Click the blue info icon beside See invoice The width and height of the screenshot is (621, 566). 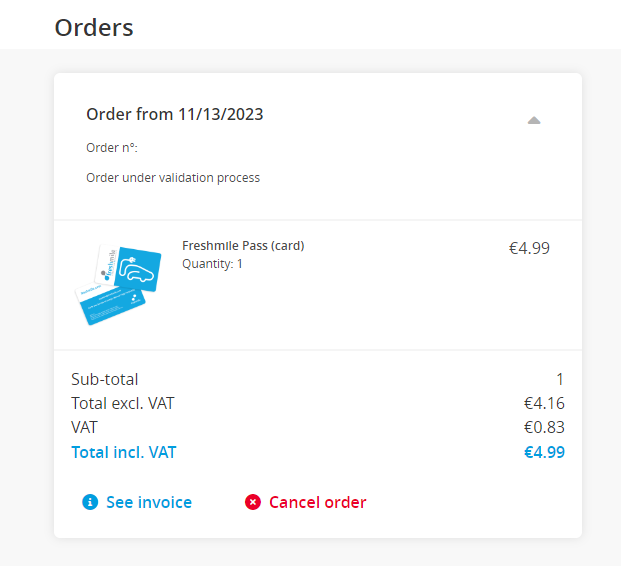pyautogui.click(x=90, y=502)
